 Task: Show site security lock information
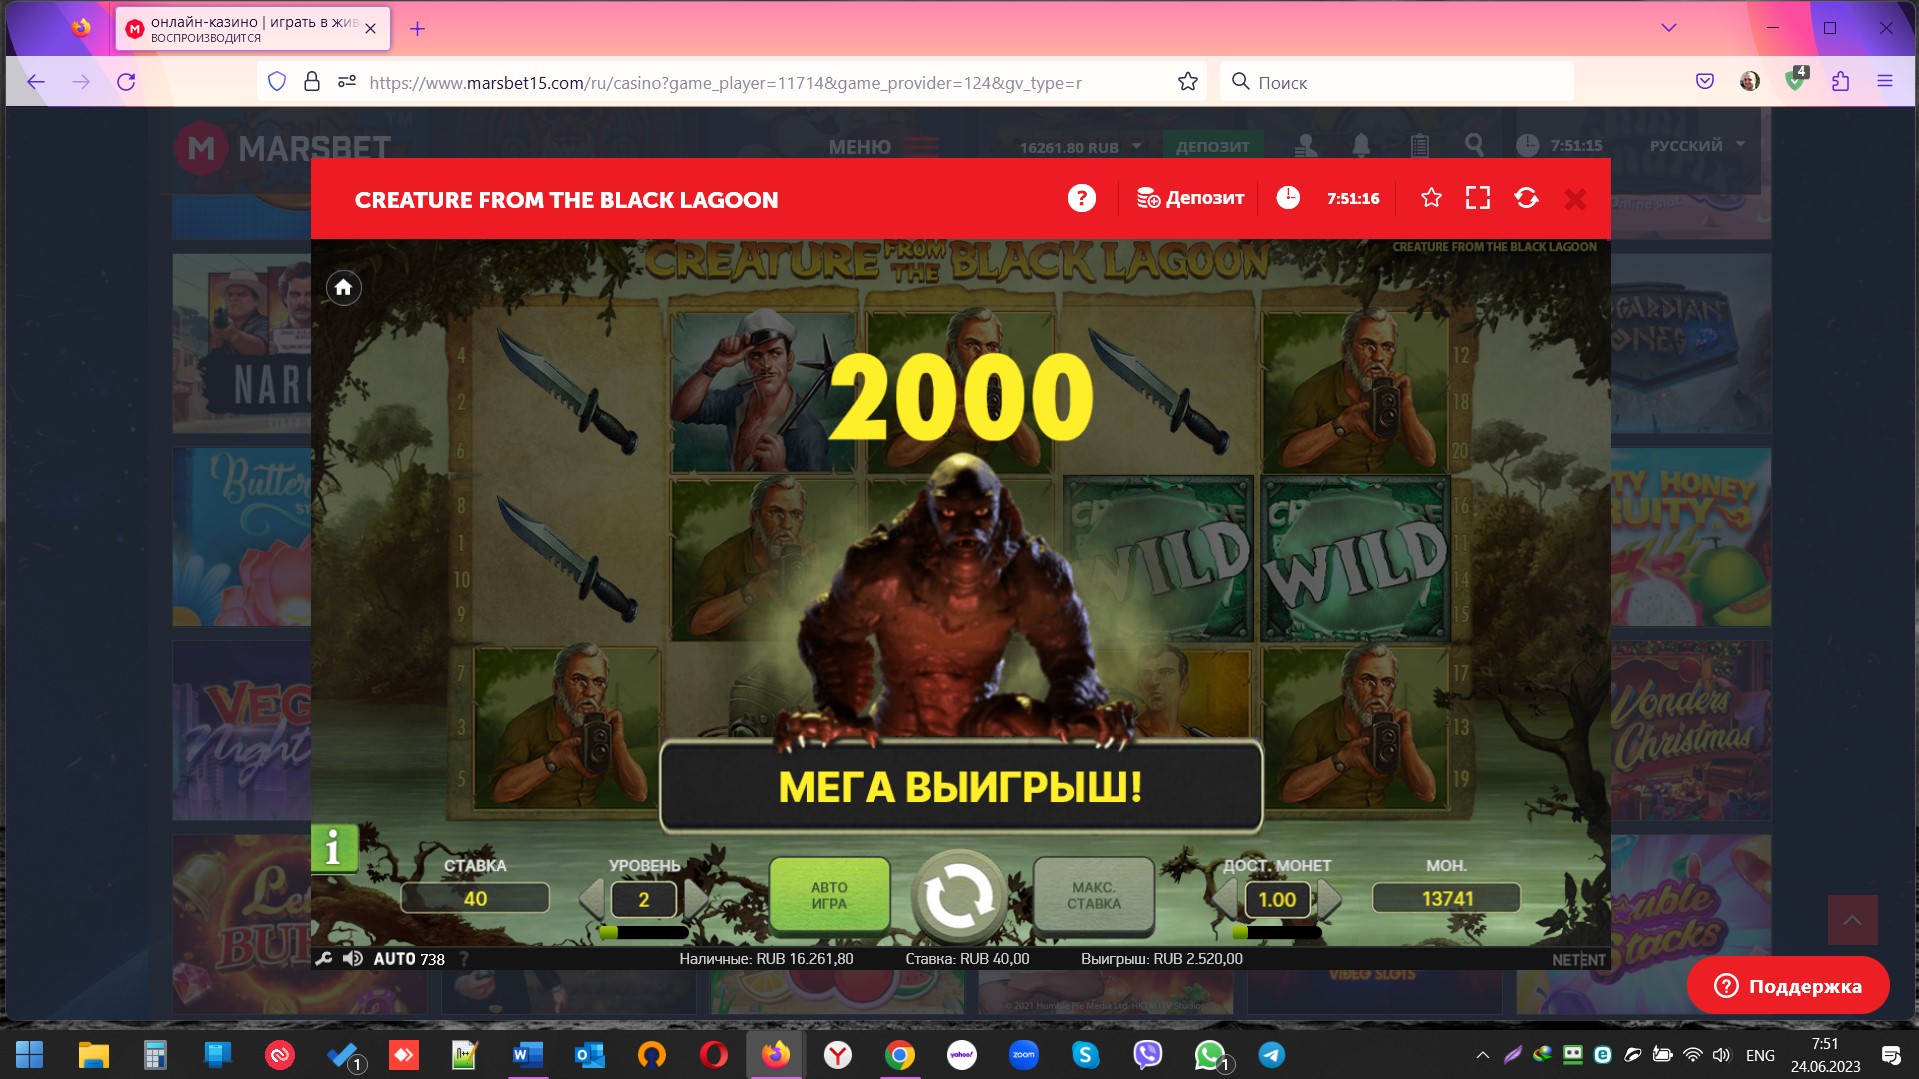[312, 82]
